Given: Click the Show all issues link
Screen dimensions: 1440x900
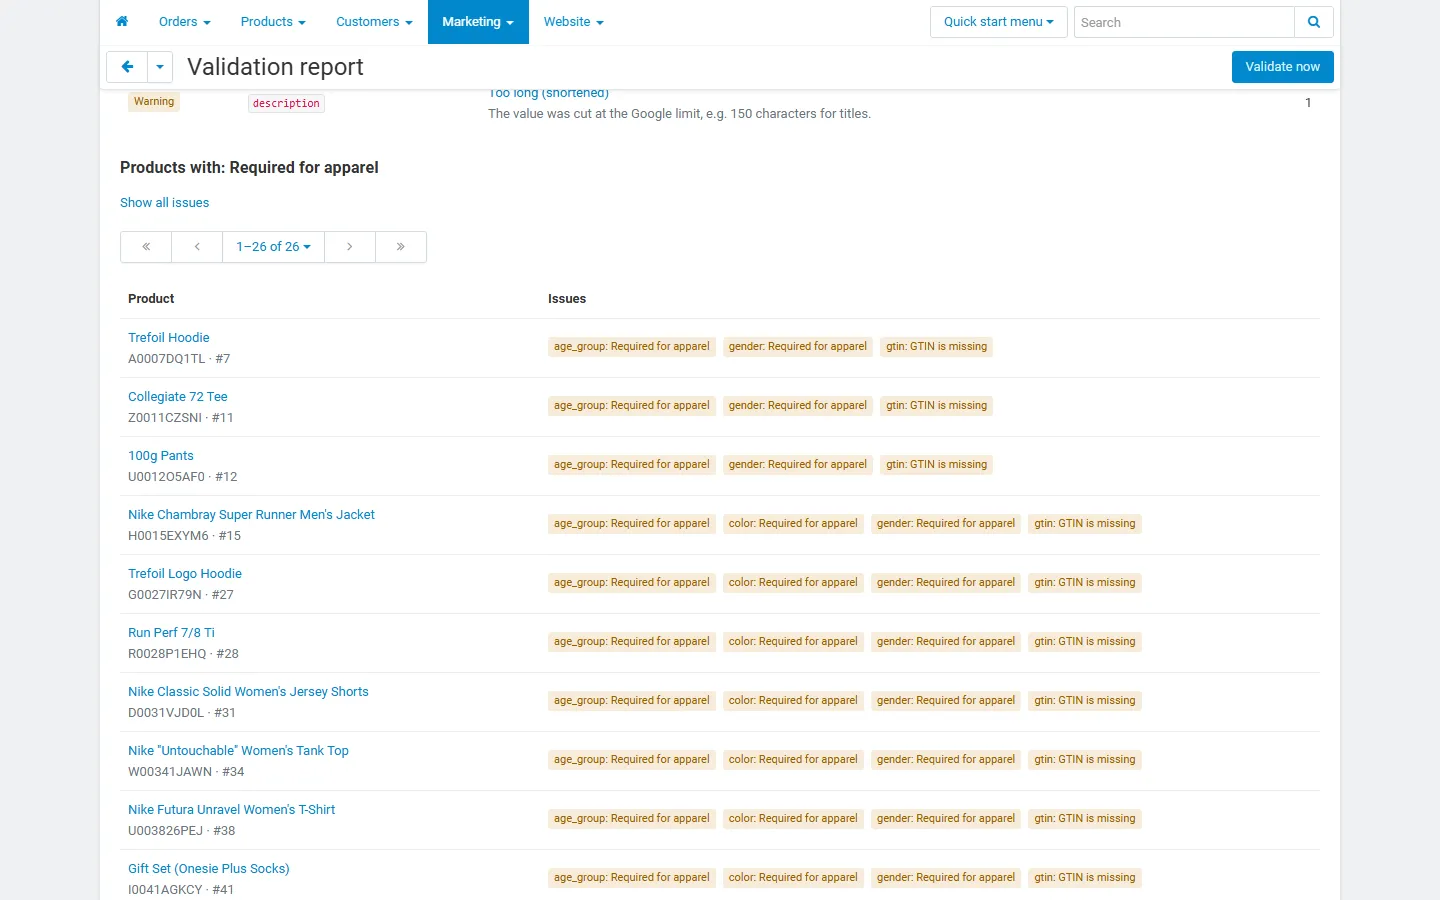Looking at the screenshot, I should tap(165, 203).
